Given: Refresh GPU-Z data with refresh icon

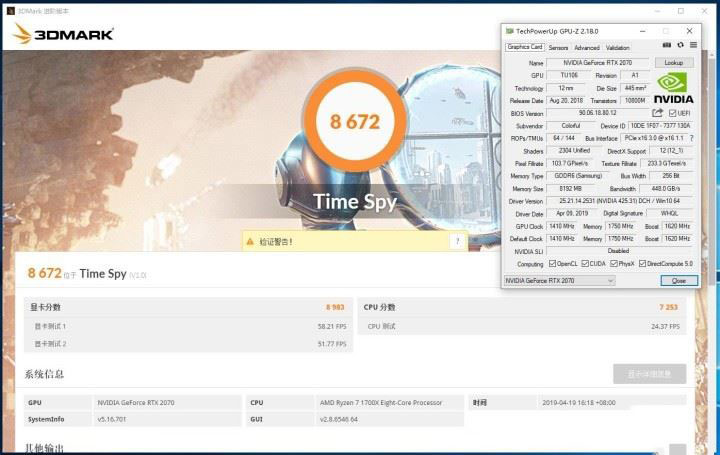Looking at the screenshot, I should coord(681,45).
